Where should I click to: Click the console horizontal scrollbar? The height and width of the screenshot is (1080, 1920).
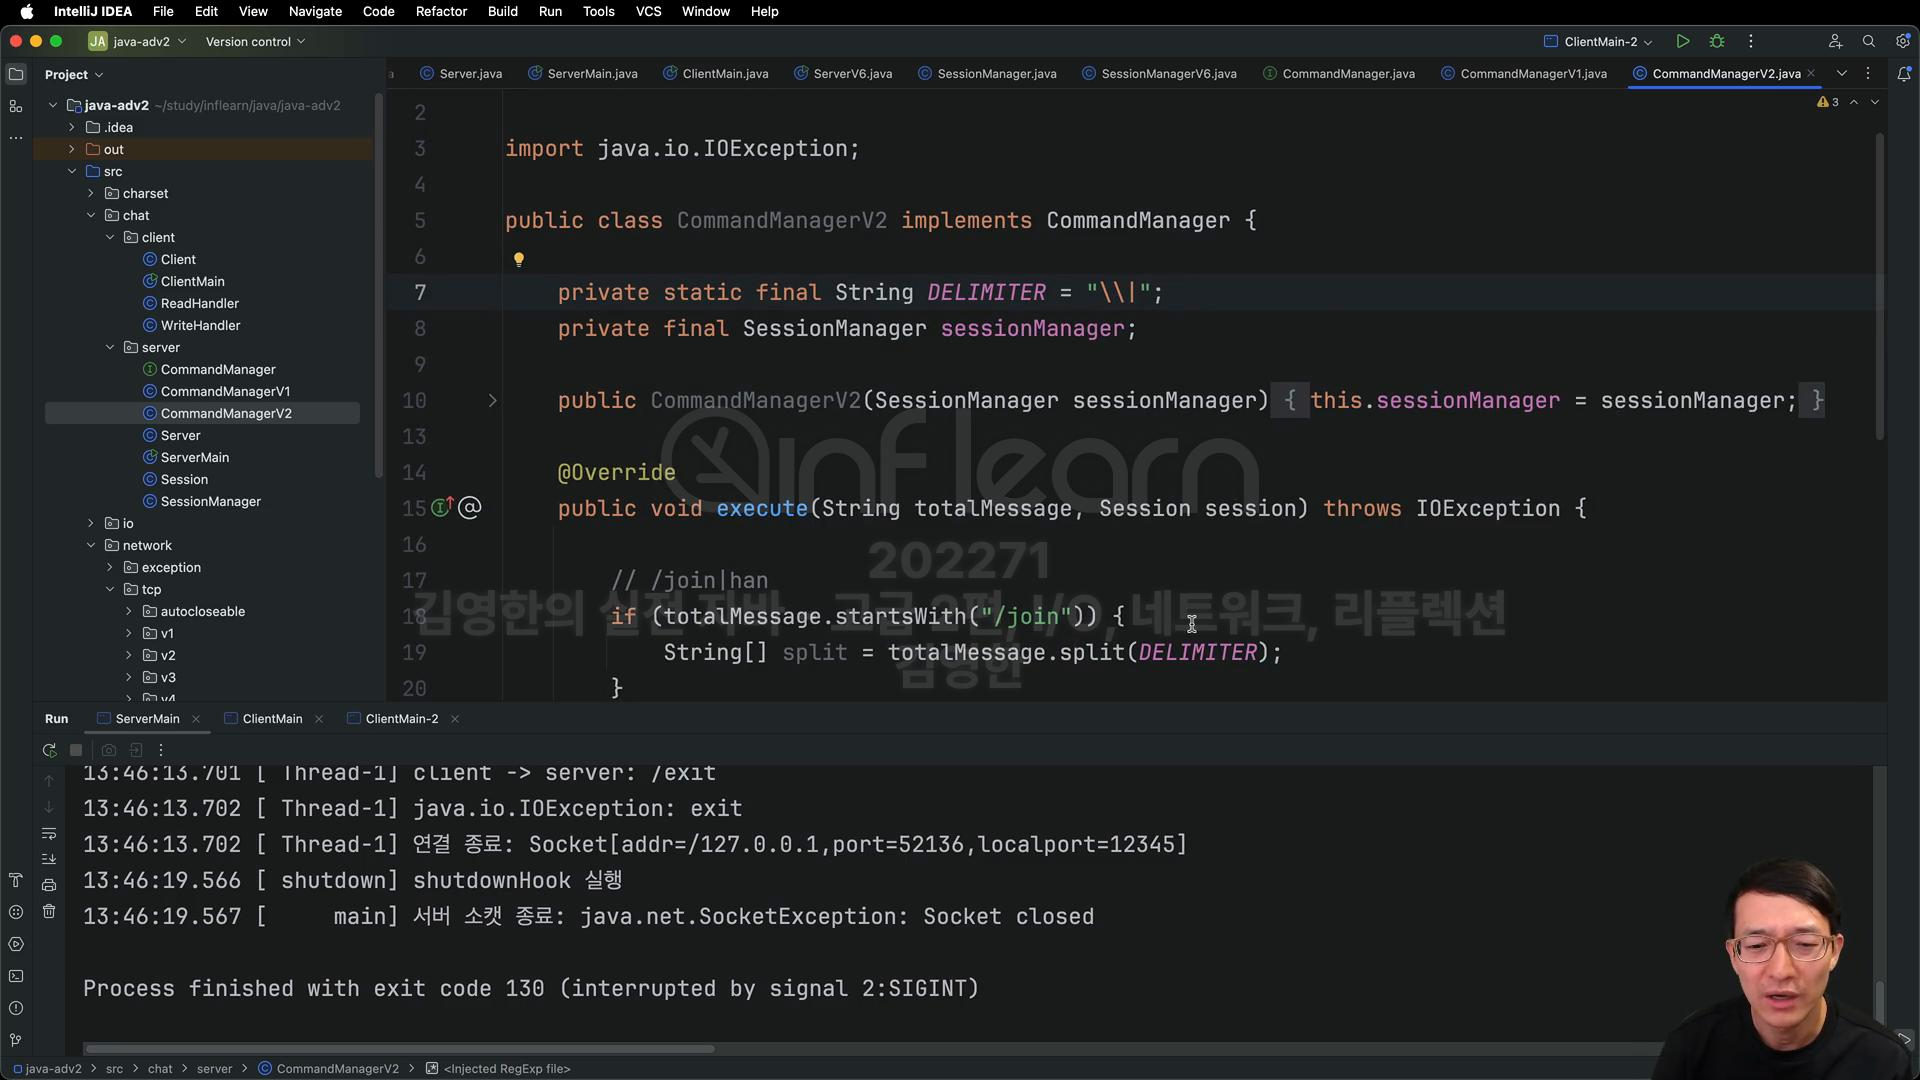coord(400,1049)
